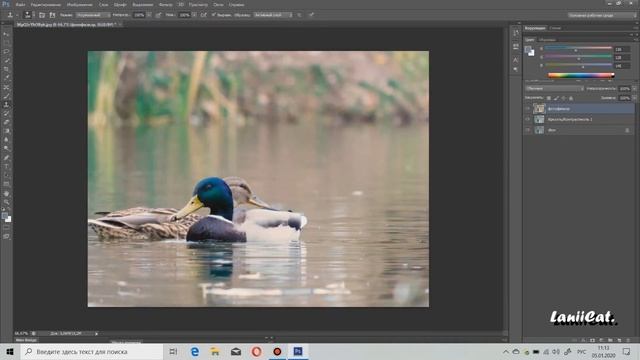640x360 pixels.
Task: Select the History Brush tool
Action: (6, 113)
